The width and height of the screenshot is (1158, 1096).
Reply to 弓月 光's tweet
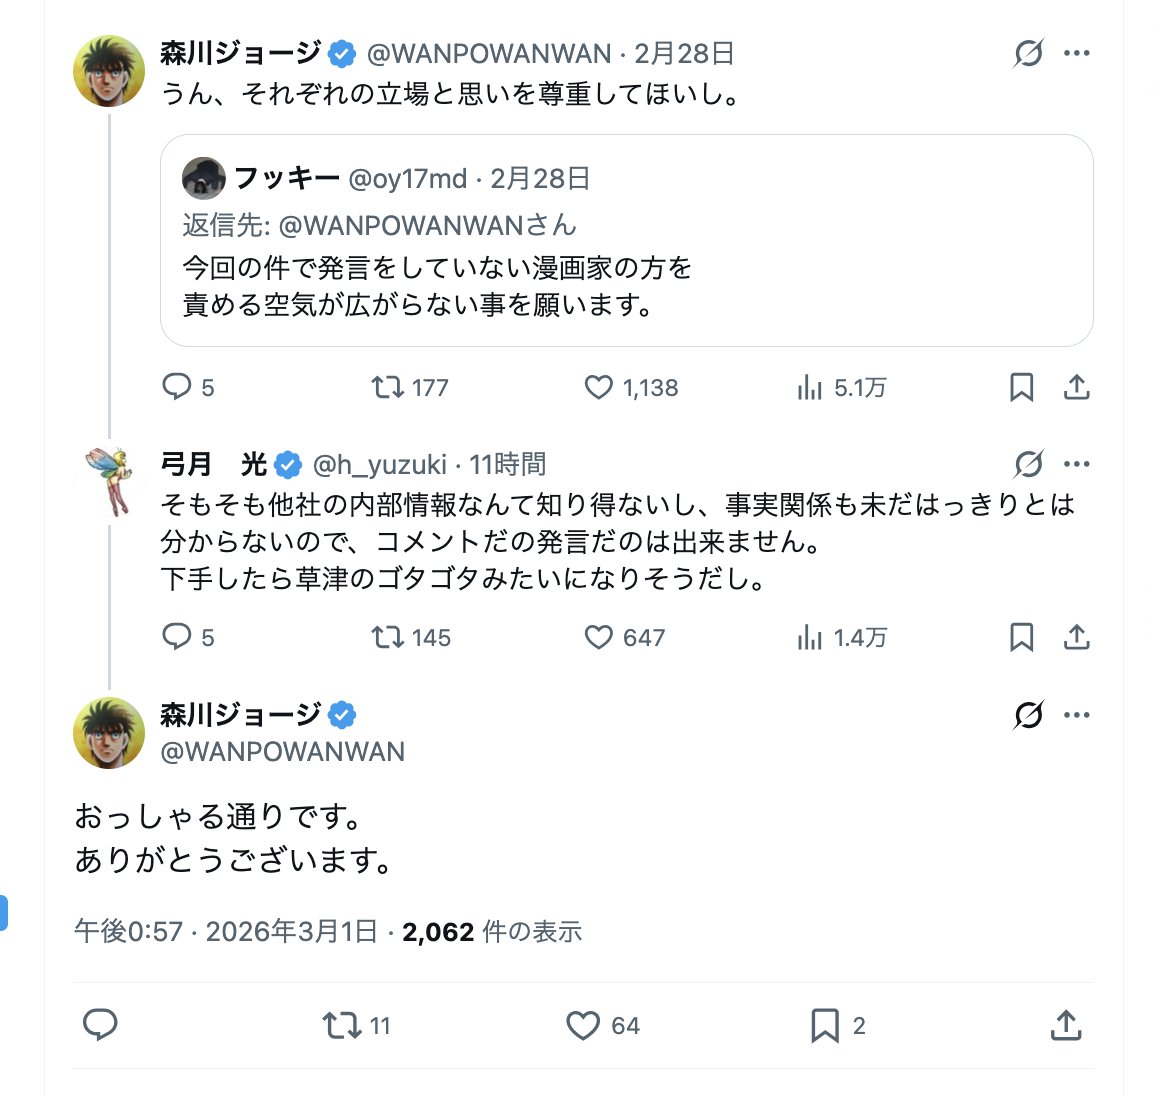click(177, 637)
